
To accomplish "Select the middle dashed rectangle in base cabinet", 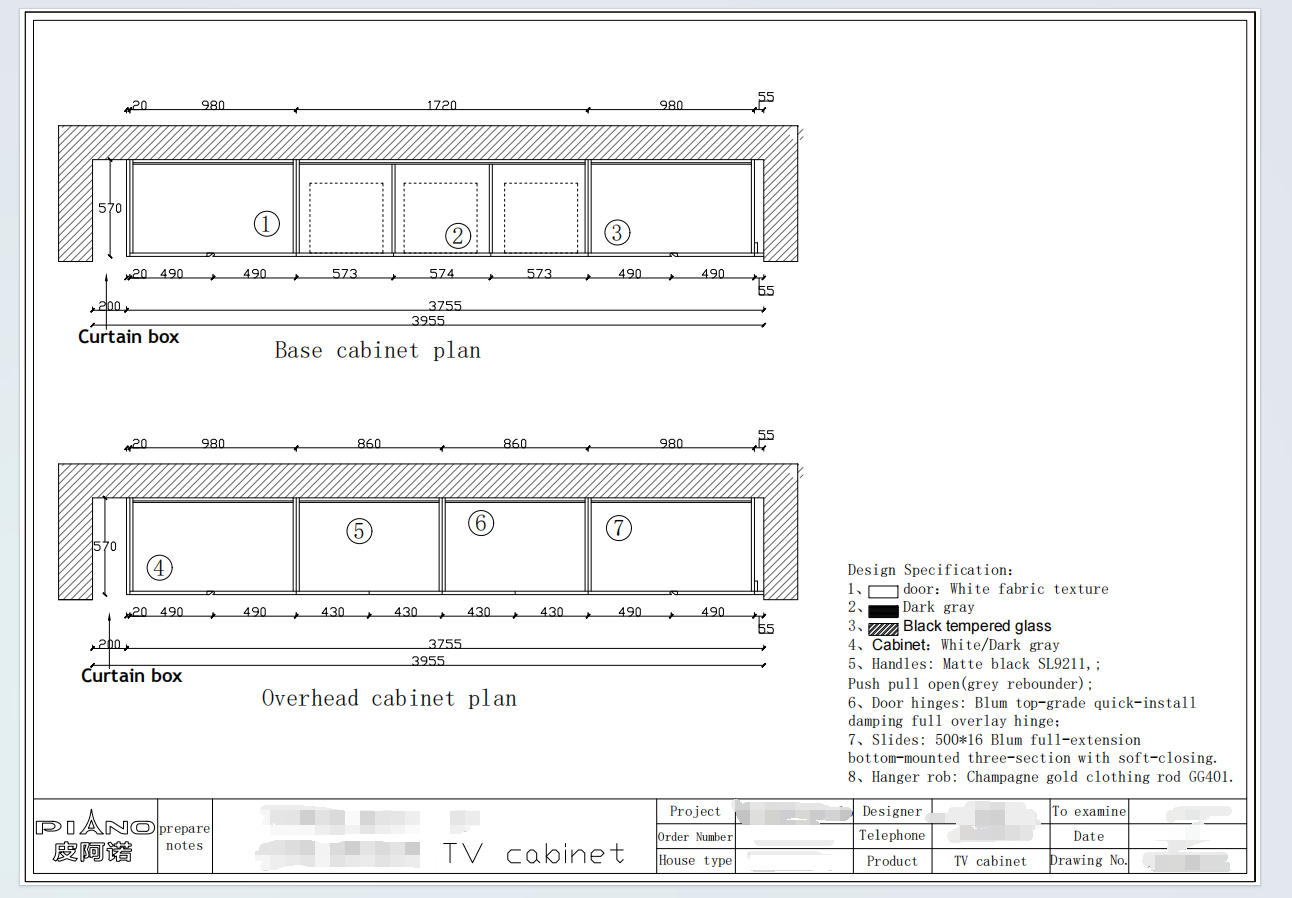I will [441, 217].
